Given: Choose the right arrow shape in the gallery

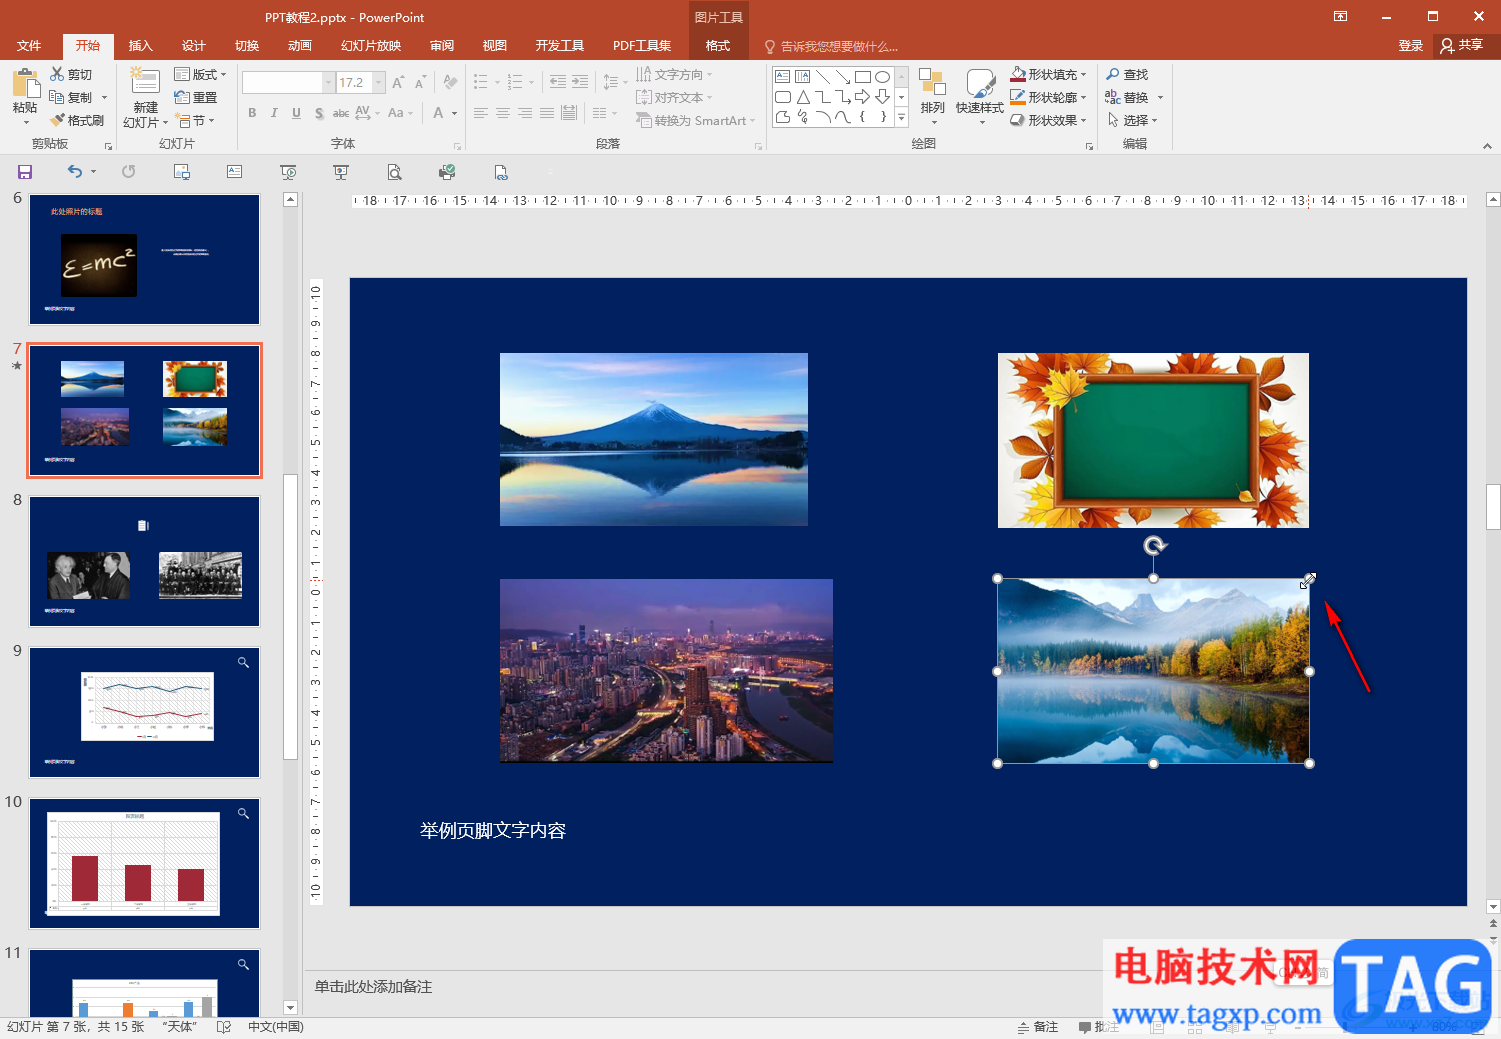Looking at the screenshot, I should pyautogui.click(x=862, y=97).
